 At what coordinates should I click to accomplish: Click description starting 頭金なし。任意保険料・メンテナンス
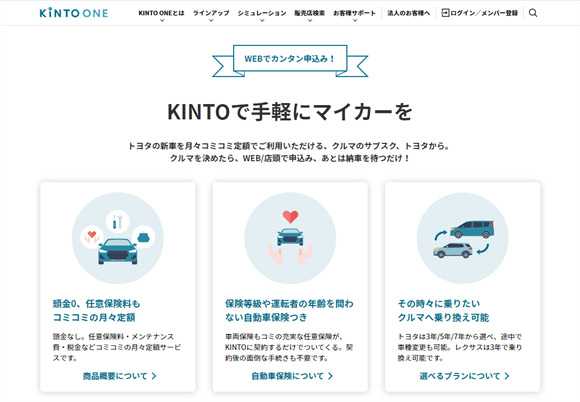117,347
